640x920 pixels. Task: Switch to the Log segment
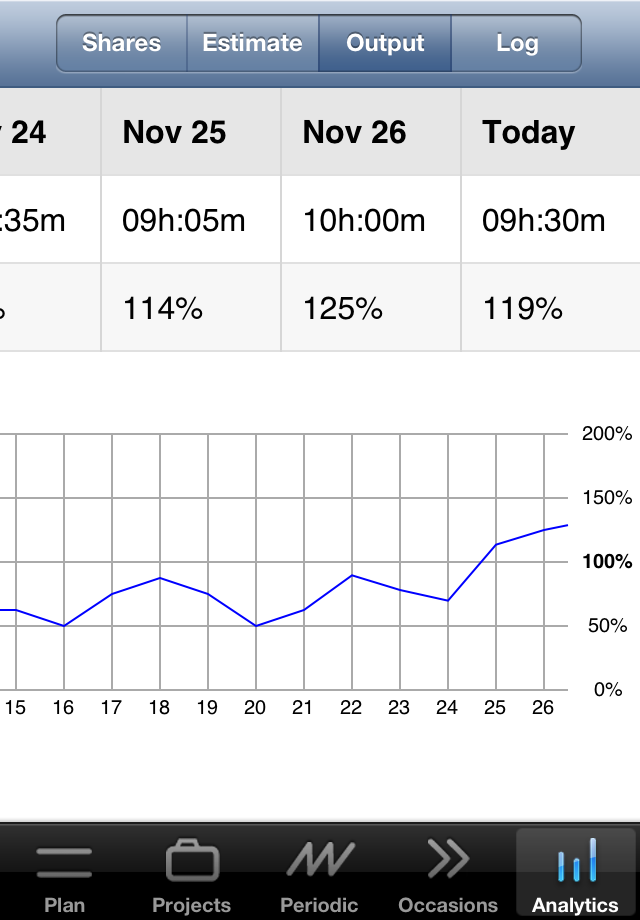(517, 43)
